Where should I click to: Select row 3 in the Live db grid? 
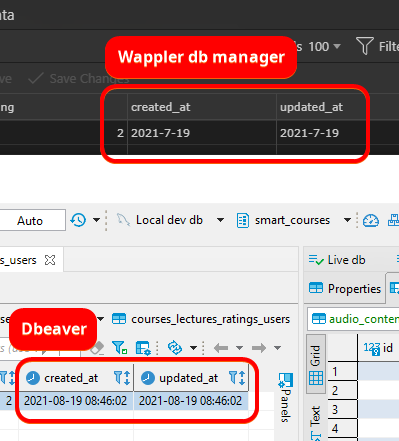tap(342, 409)
